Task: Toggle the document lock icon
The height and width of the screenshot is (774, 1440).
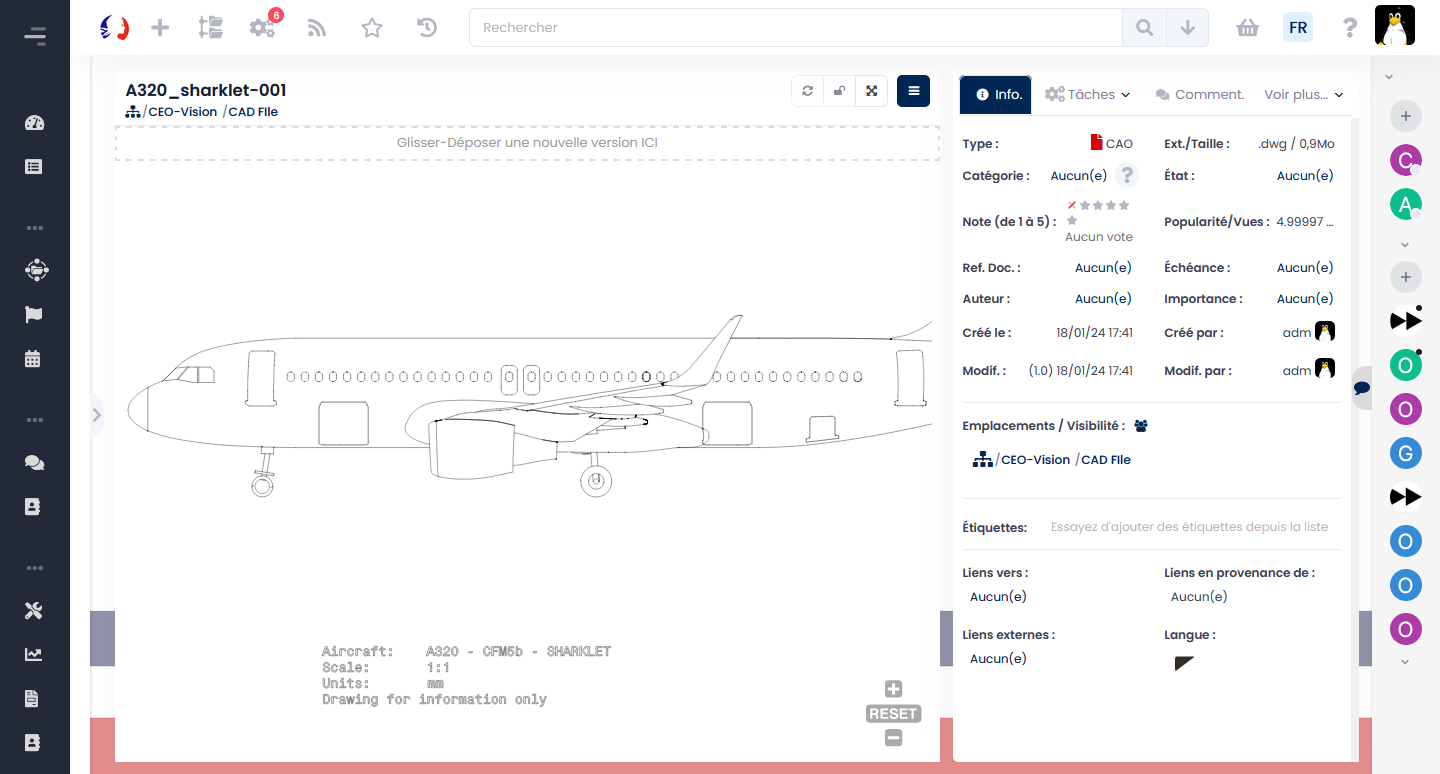Action: (x=839, y=91)
